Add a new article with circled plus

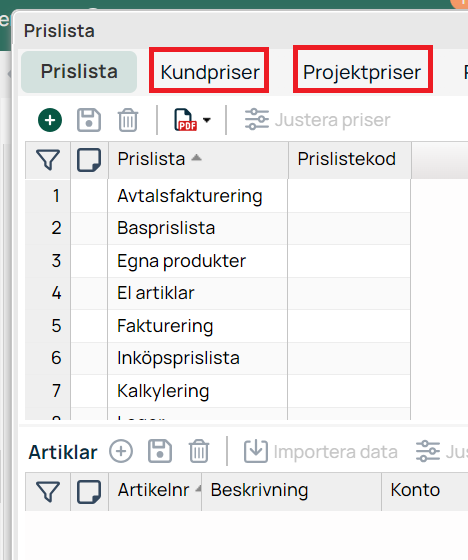tap(121, 451)
